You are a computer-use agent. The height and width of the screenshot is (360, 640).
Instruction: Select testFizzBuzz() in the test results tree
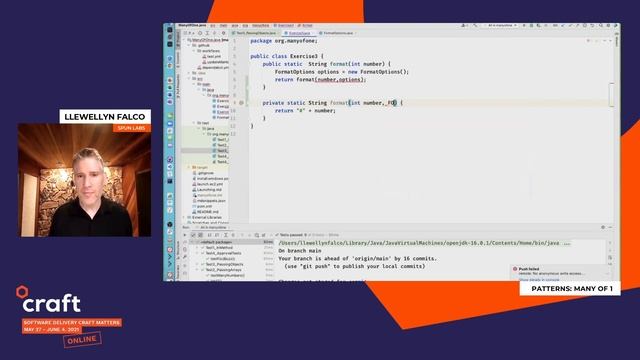[x=222, y=259]
